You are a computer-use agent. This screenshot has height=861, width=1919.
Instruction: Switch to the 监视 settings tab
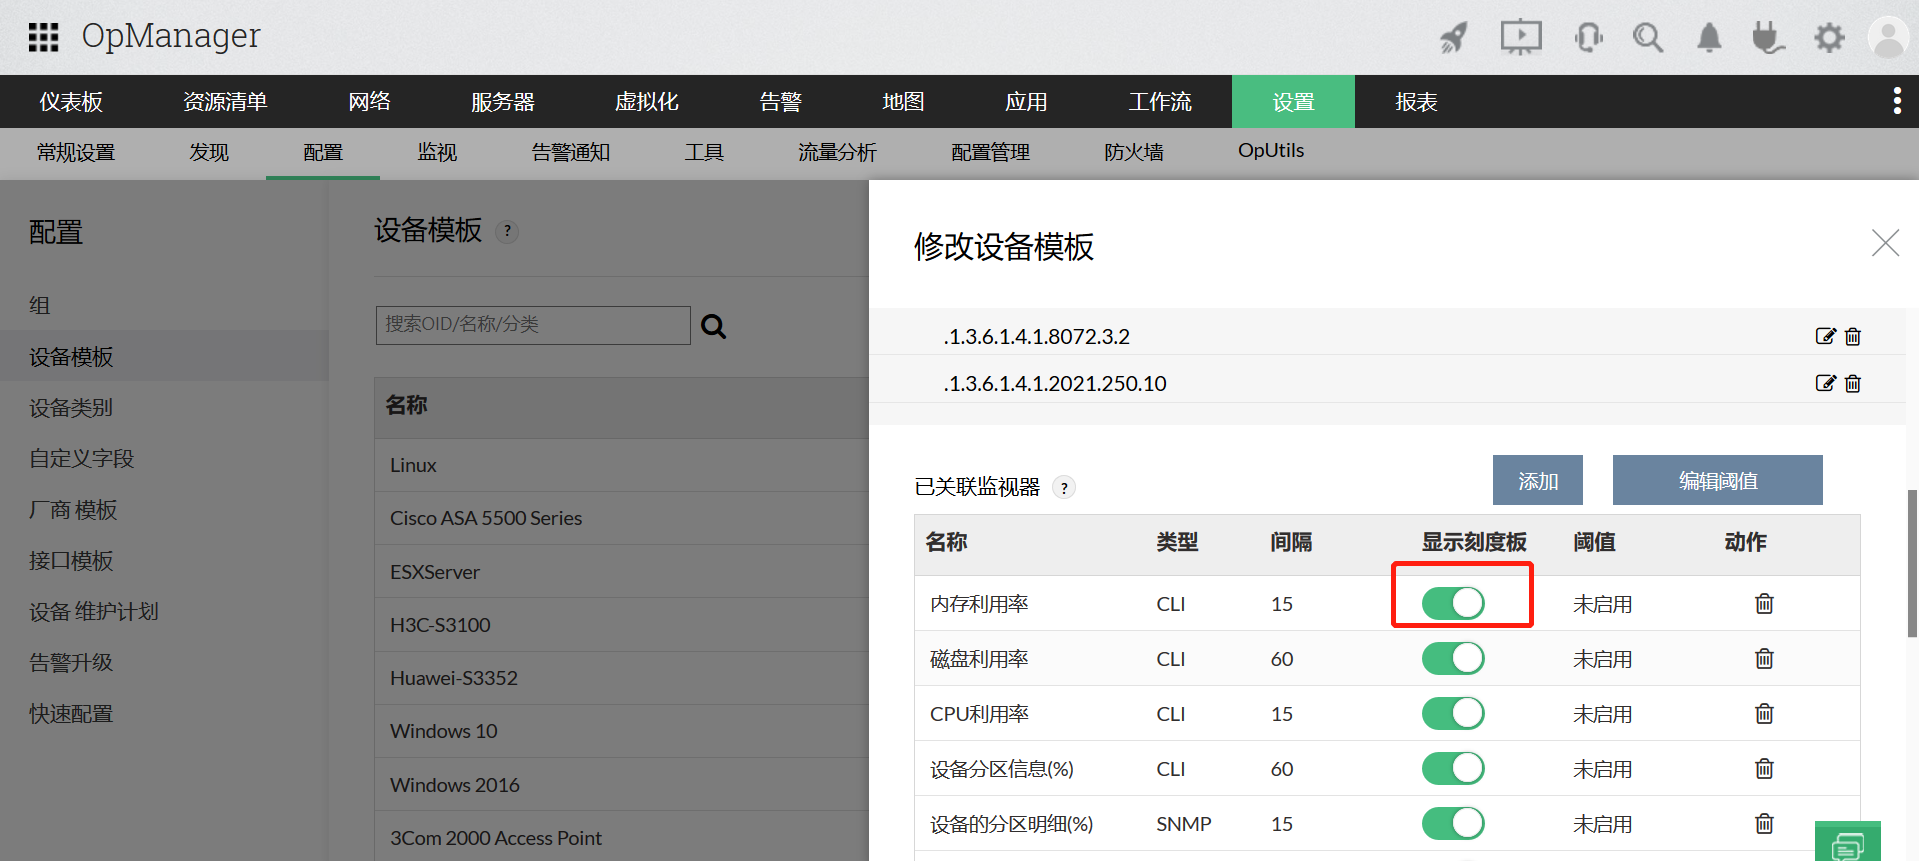coord(437,152)
